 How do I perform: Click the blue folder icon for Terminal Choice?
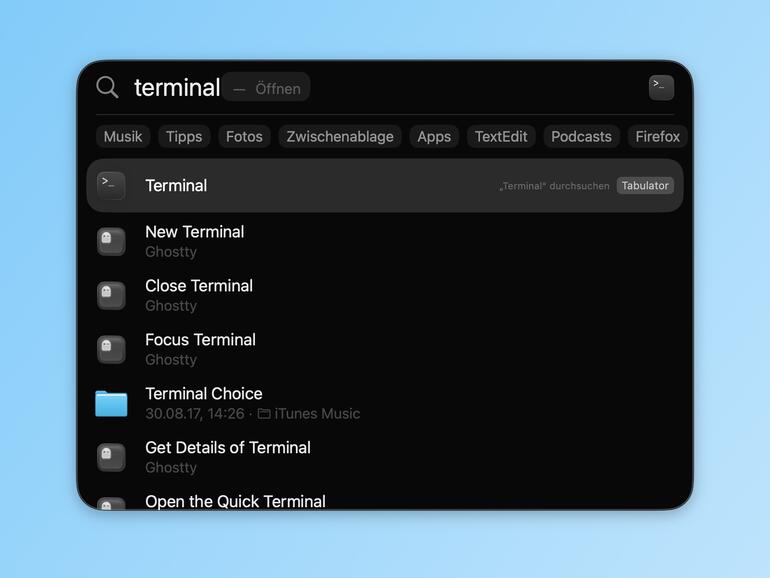[x=111, y=404]
